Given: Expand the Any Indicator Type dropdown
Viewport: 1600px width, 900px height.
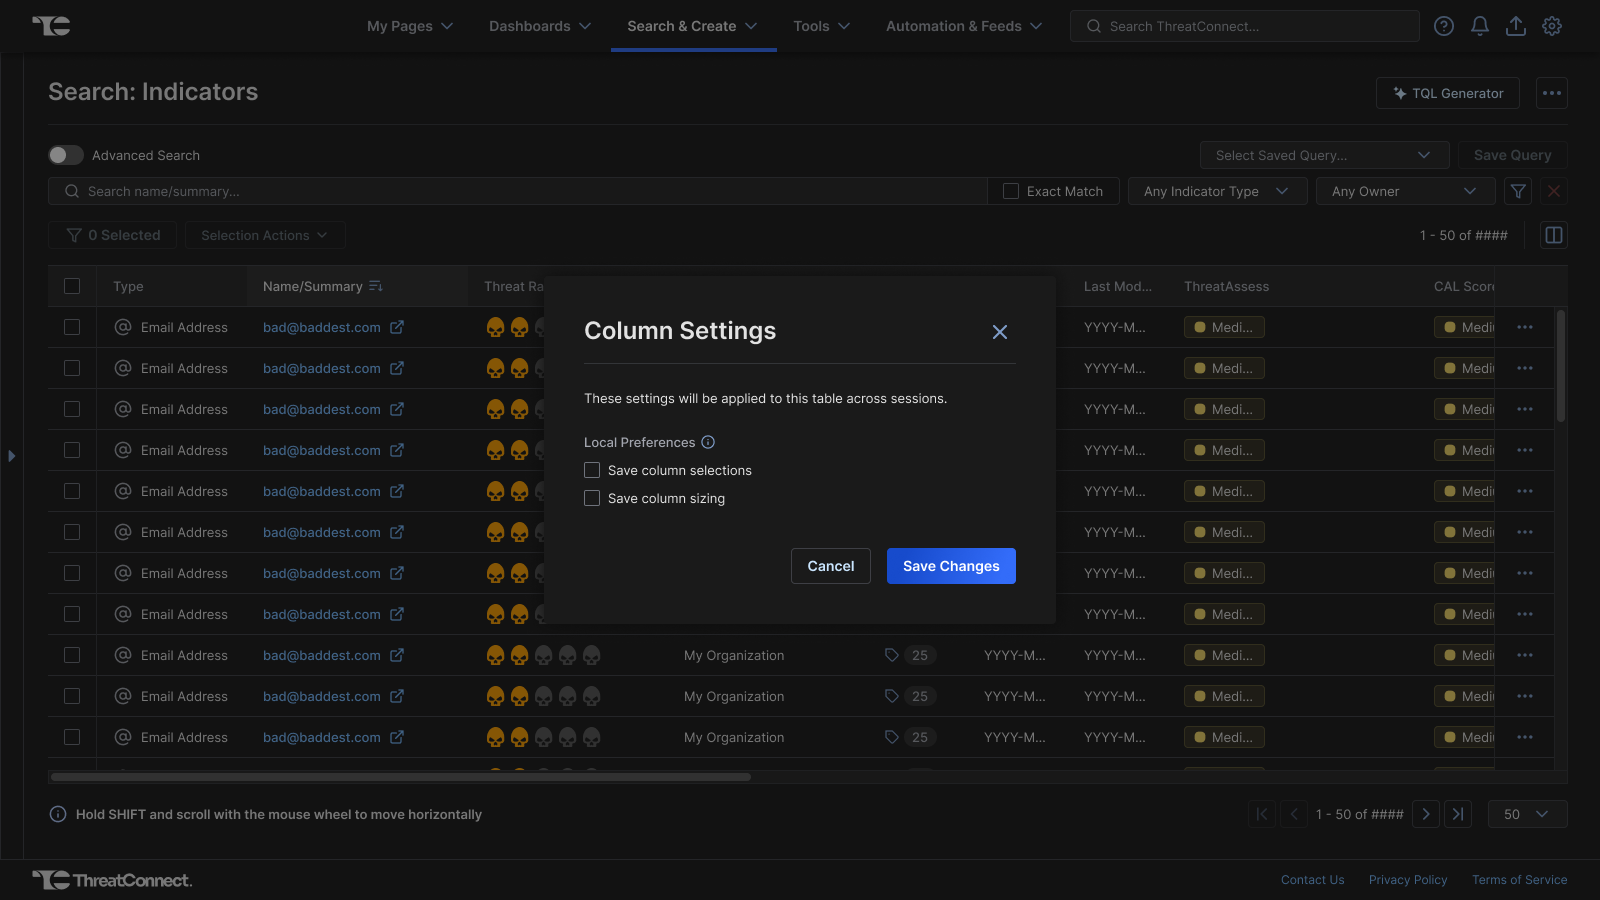Looking at the screenshot, I should click(x=1216, y=191).
